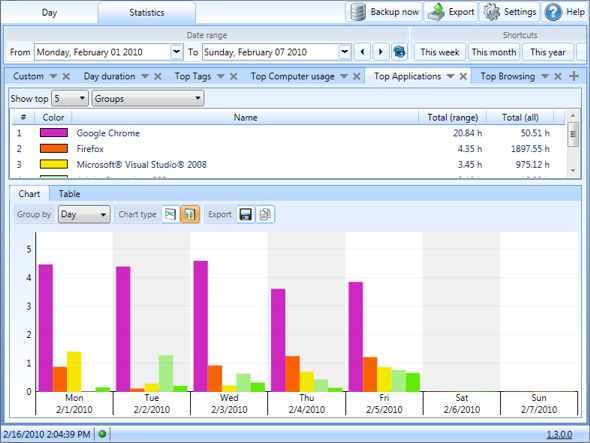Select the Firefox row name

coord(90,149)
